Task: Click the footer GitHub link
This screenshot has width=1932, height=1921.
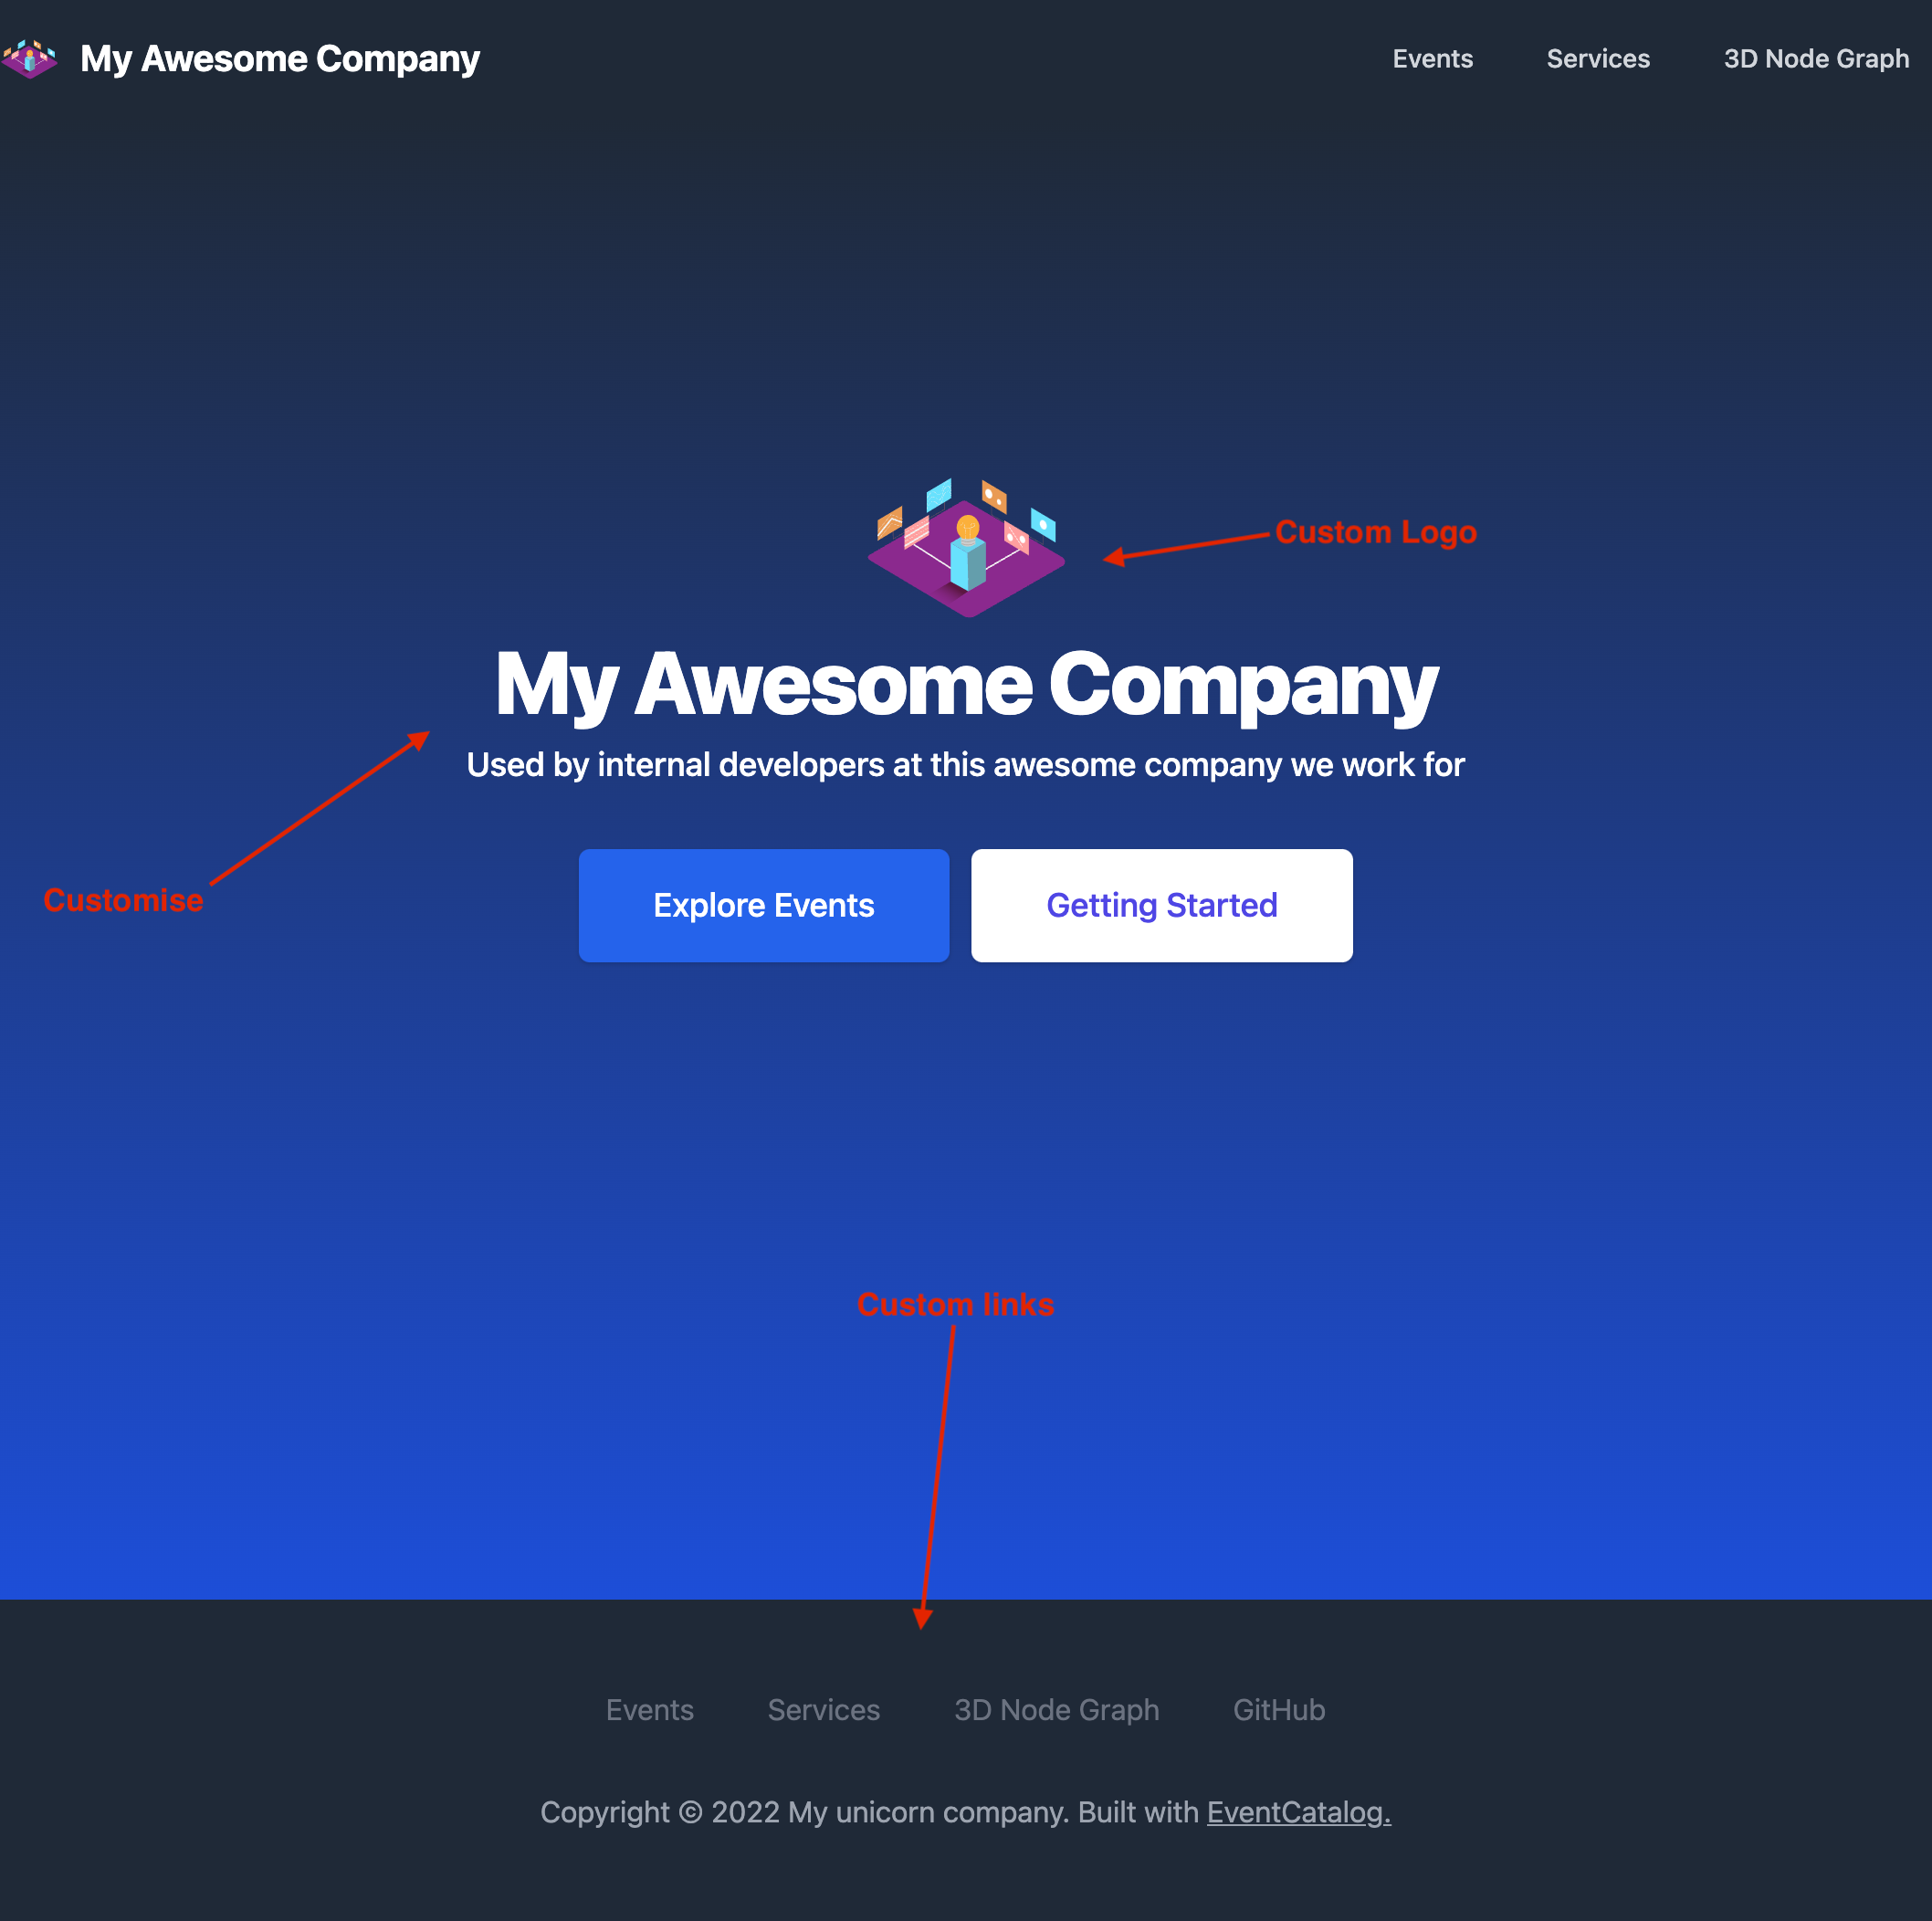Action: [x=1277, y=1708]
